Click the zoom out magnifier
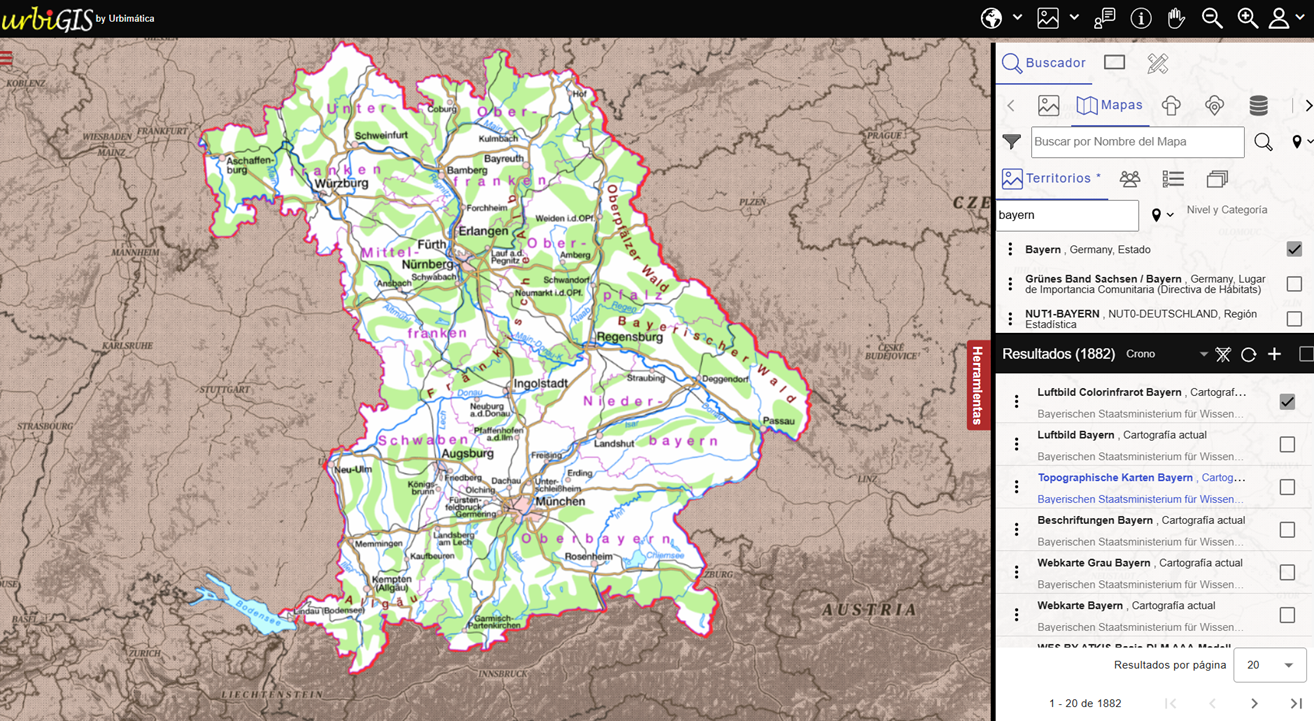This screenshot has width=1314, height=721. [x=1212, y=18]
